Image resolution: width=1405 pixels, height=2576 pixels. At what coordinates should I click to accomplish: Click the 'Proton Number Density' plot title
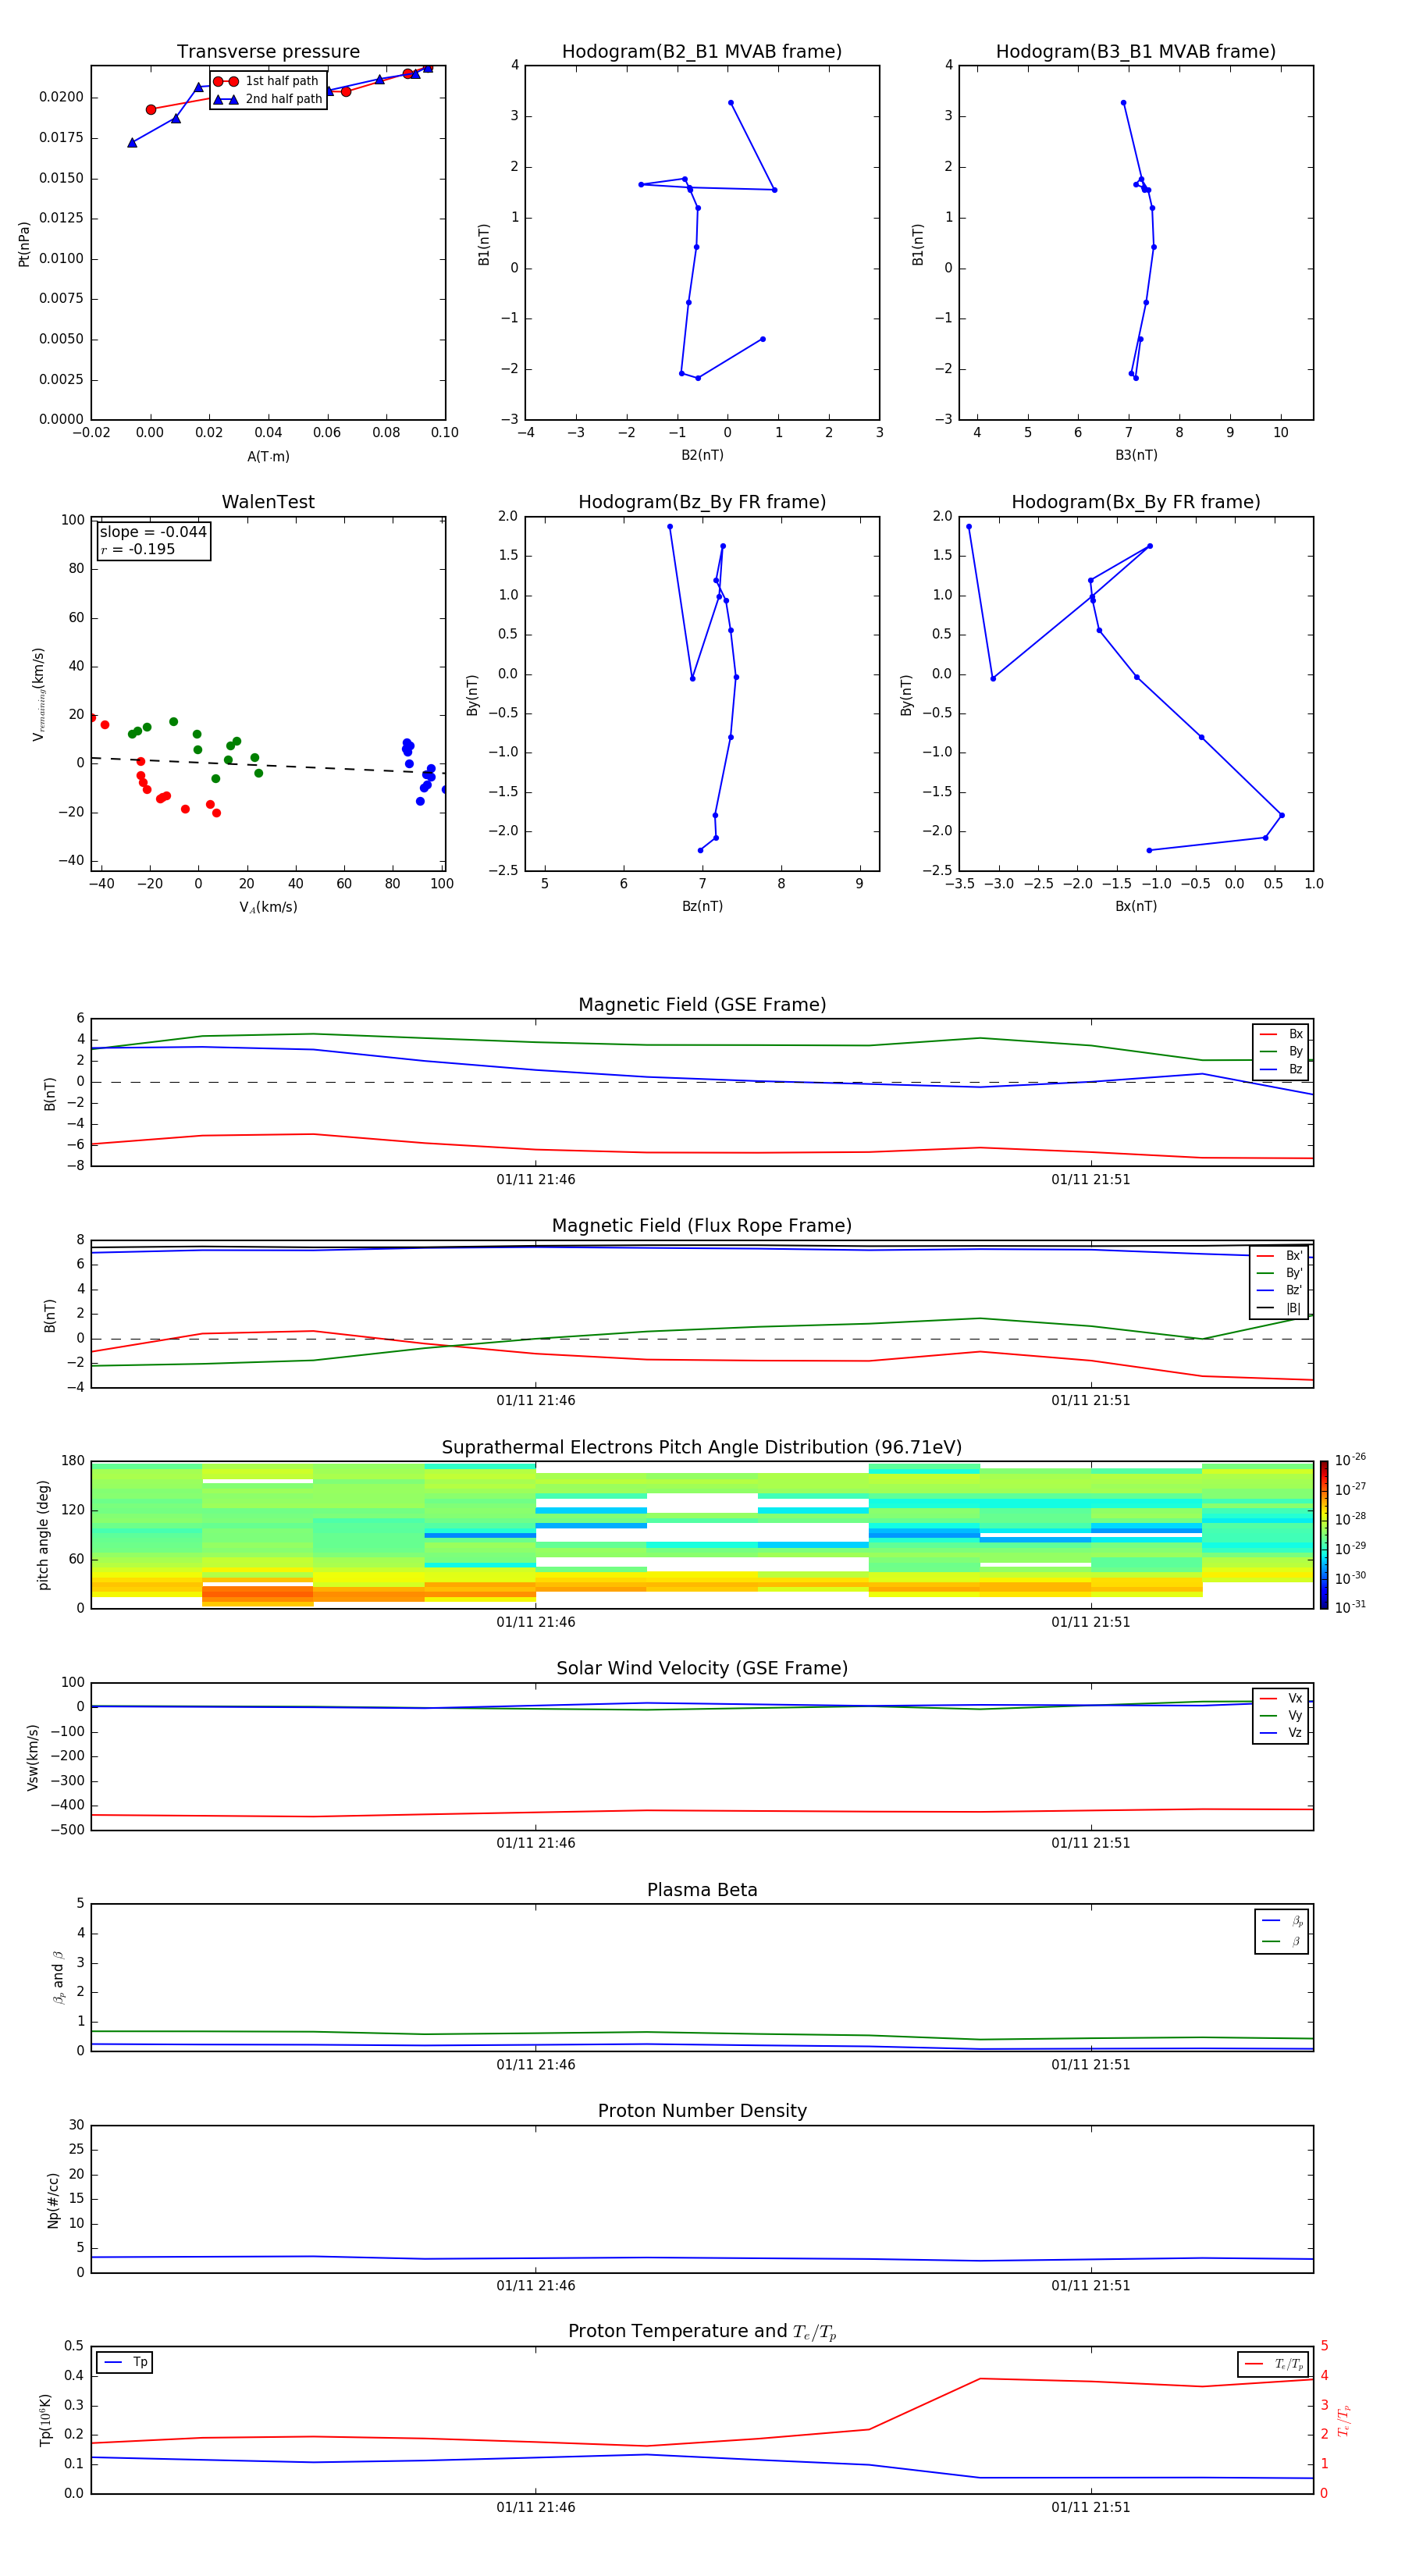point(702,2111)
